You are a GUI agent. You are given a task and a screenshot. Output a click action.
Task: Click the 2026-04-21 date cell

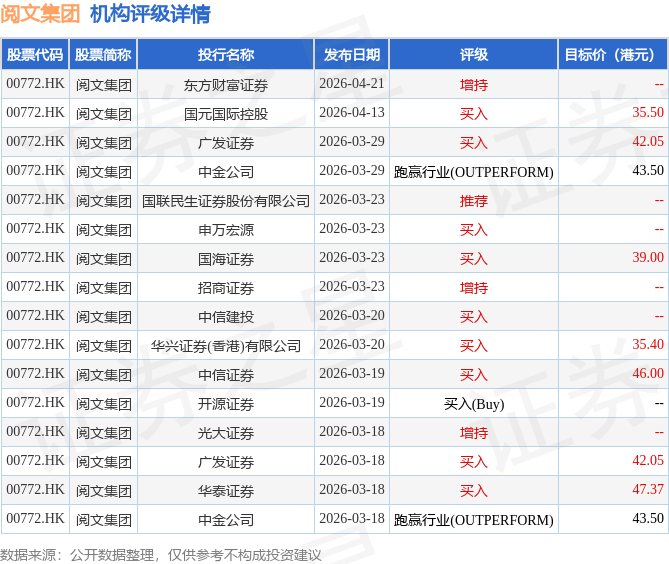[x=352, y=84]
